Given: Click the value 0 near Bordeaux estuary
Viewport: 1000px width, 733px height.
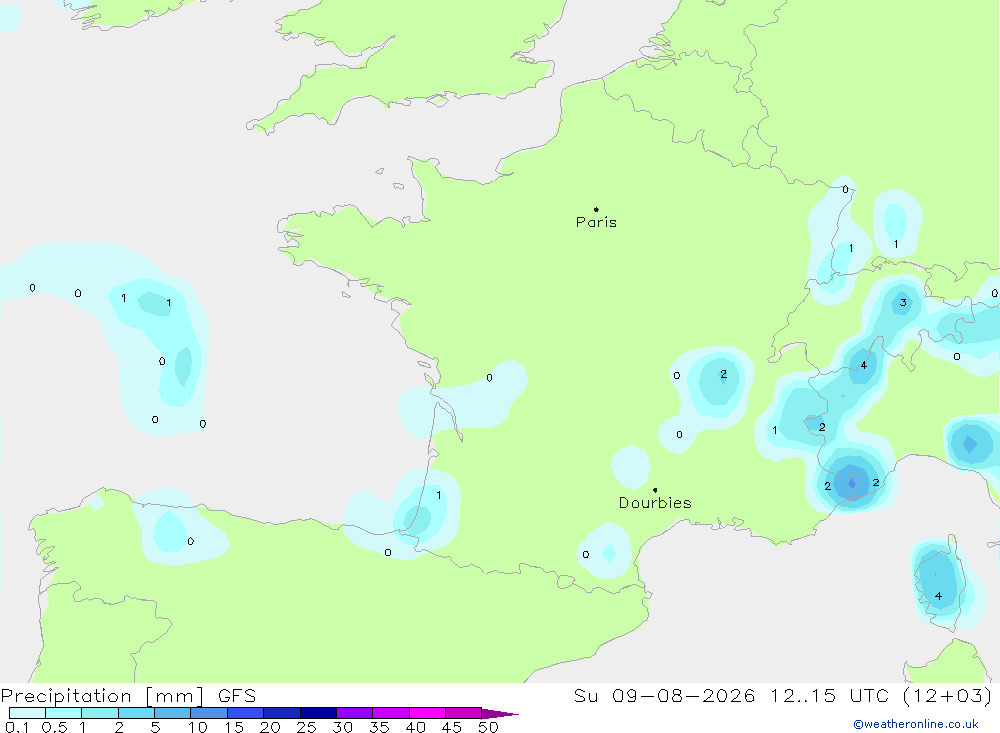Looking at the screenshot, I should [489, 378].
